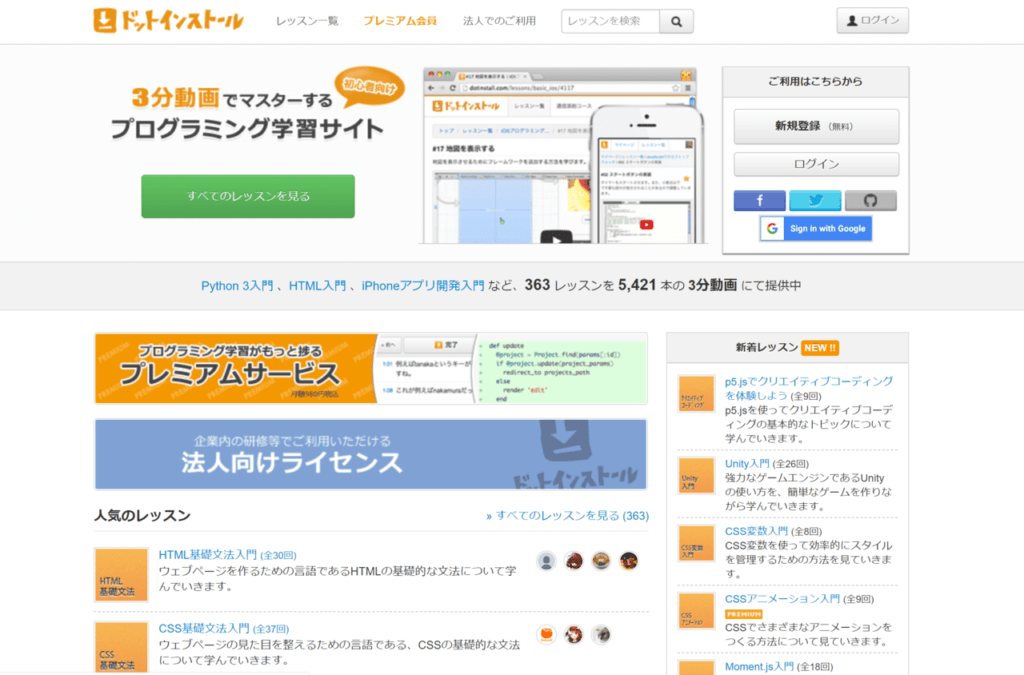Click the Dotinstall logo in header
This screenshot has height=675, width=1024.
pos(168,20)
